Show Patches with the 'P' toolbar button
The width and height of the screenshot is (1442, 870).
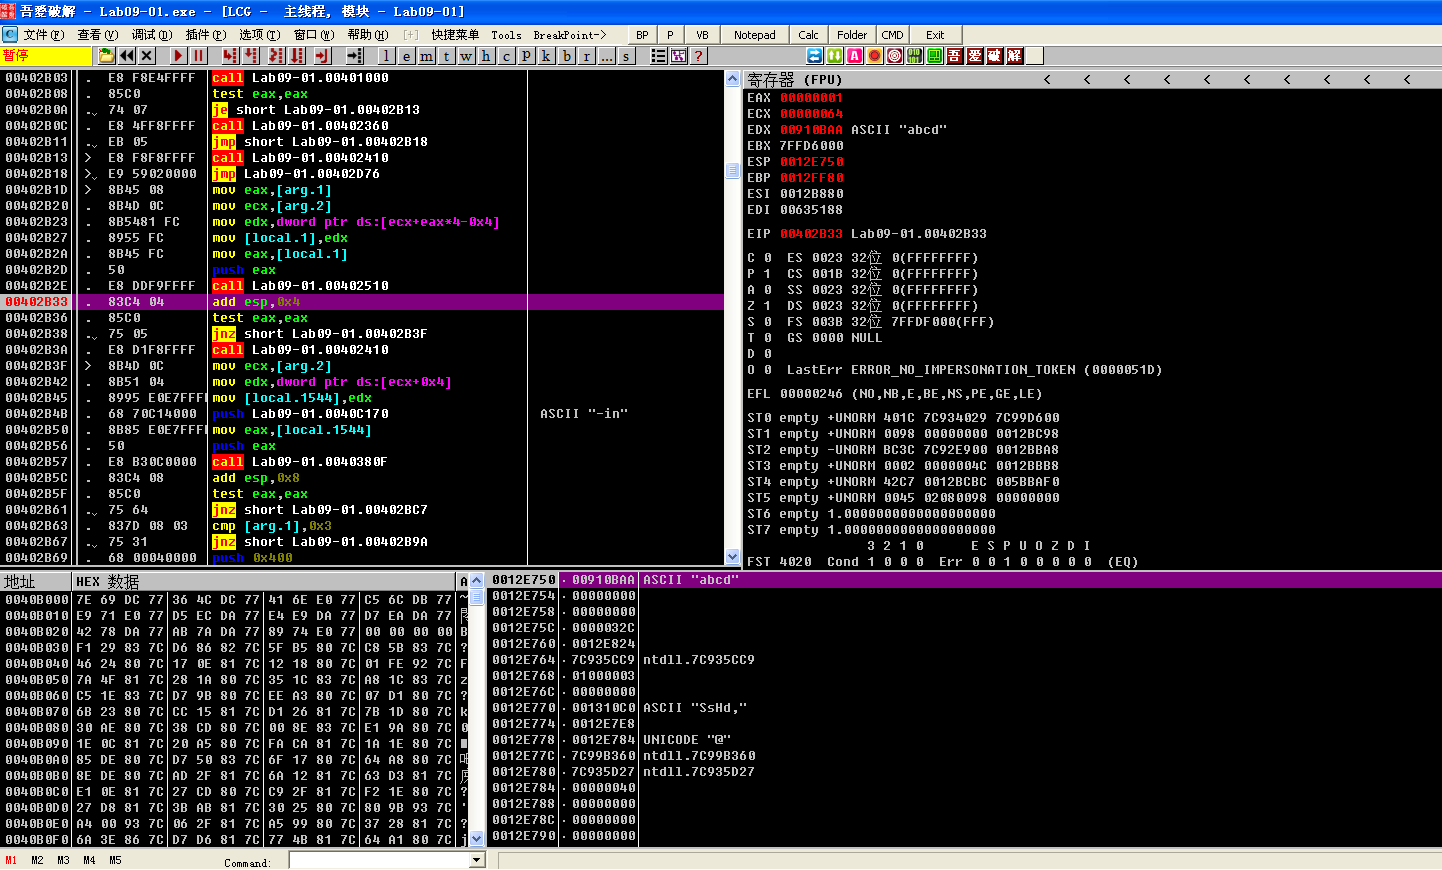(x=527, y=56)
